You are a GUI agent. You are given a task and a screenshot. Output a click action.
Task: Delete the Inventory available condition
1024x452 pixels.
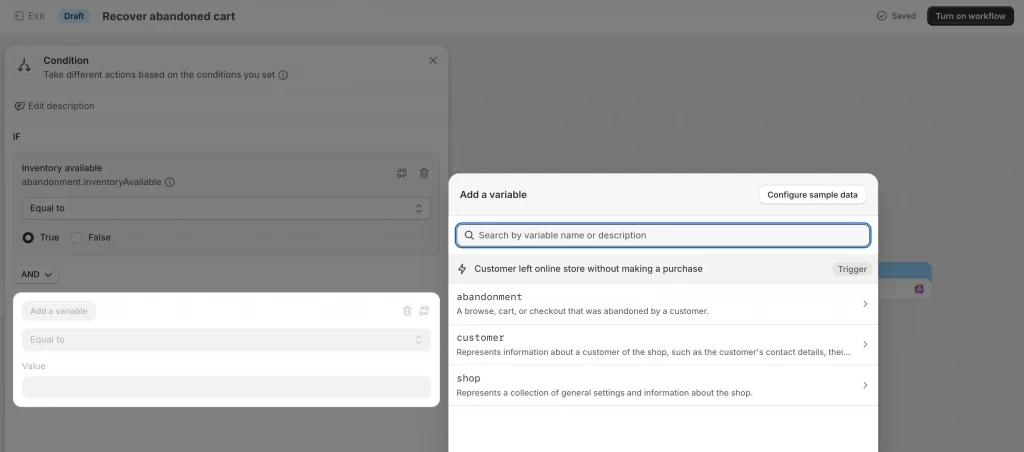[424, 174]
